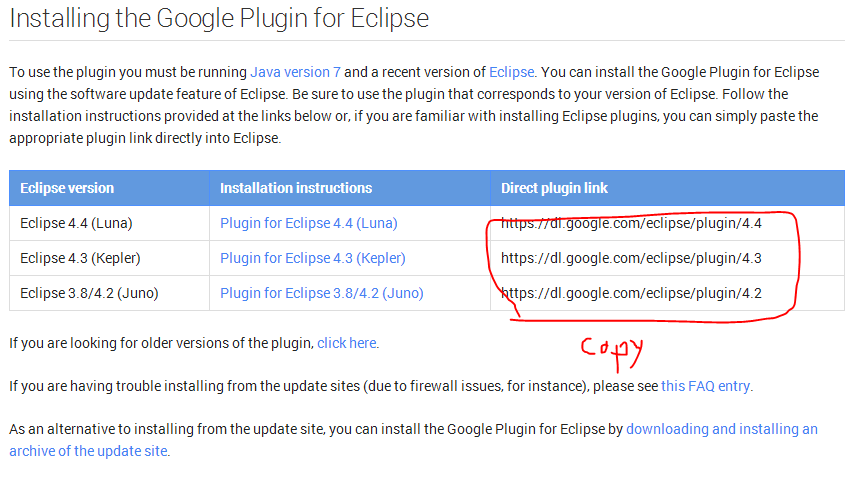Click the direct plugin URL ending in 4.4
Viewport: 859px width, 477px height.
click(631, 223)
